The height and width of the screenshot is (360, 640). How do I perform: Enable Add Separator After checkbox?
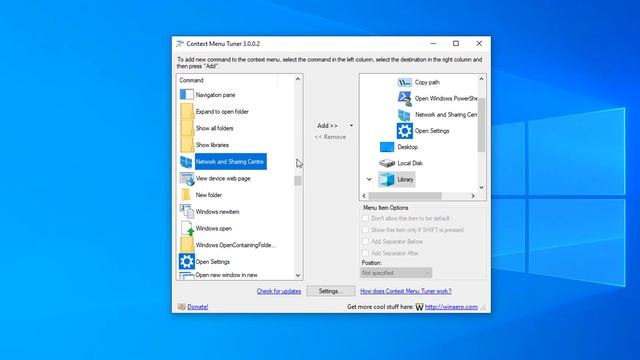pyautogui.click(x=365, y=253)
